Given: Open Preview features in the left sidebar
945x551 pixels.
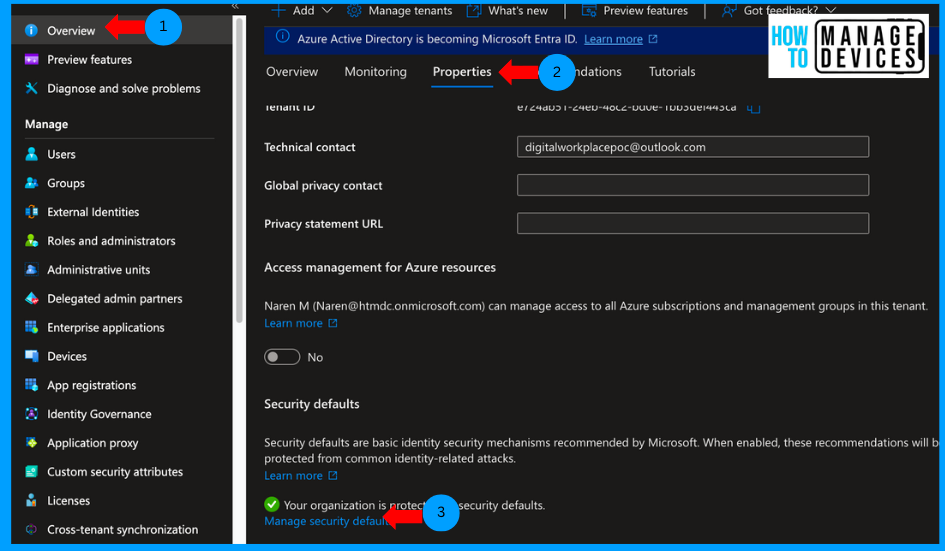Looking at the screenshot, I should click(89, 60).
